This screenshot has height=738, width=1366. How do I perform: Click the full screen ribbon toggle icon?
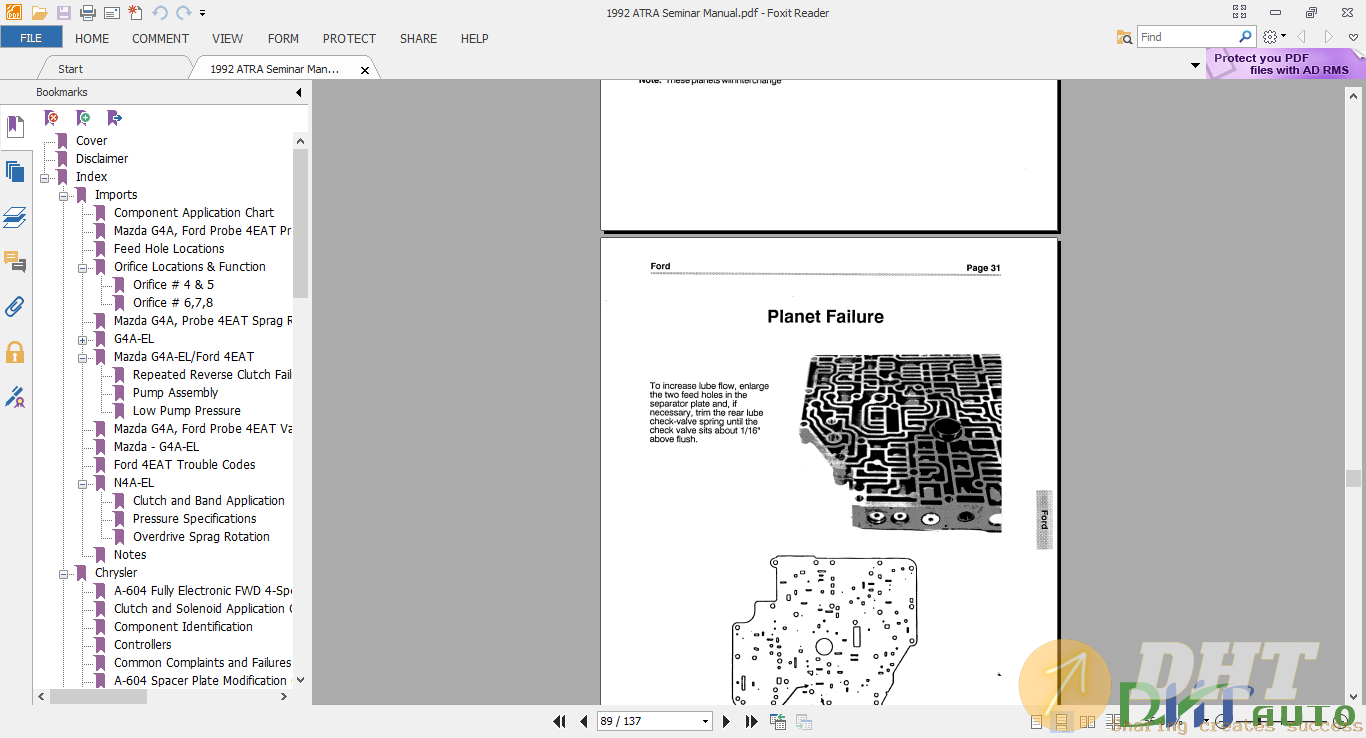tap(1240, 12)
